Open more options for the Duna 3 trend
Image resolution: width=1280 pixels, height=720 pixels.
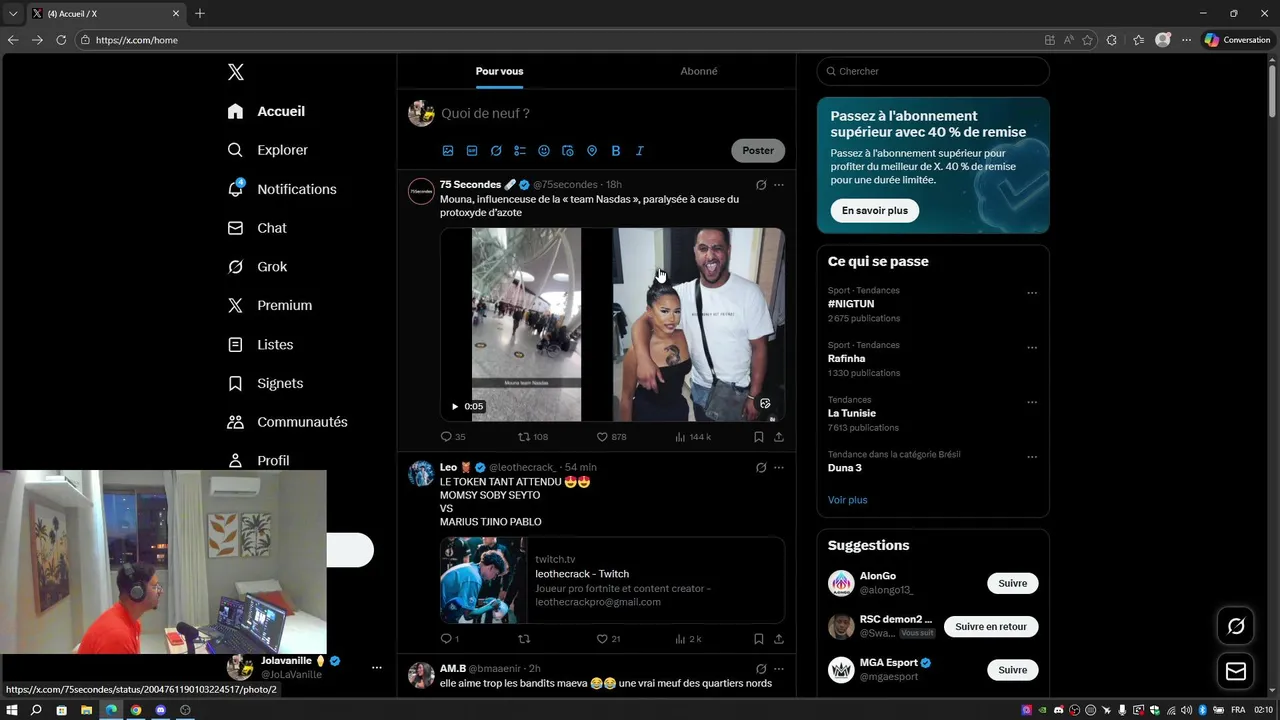tap(1032, 457)
